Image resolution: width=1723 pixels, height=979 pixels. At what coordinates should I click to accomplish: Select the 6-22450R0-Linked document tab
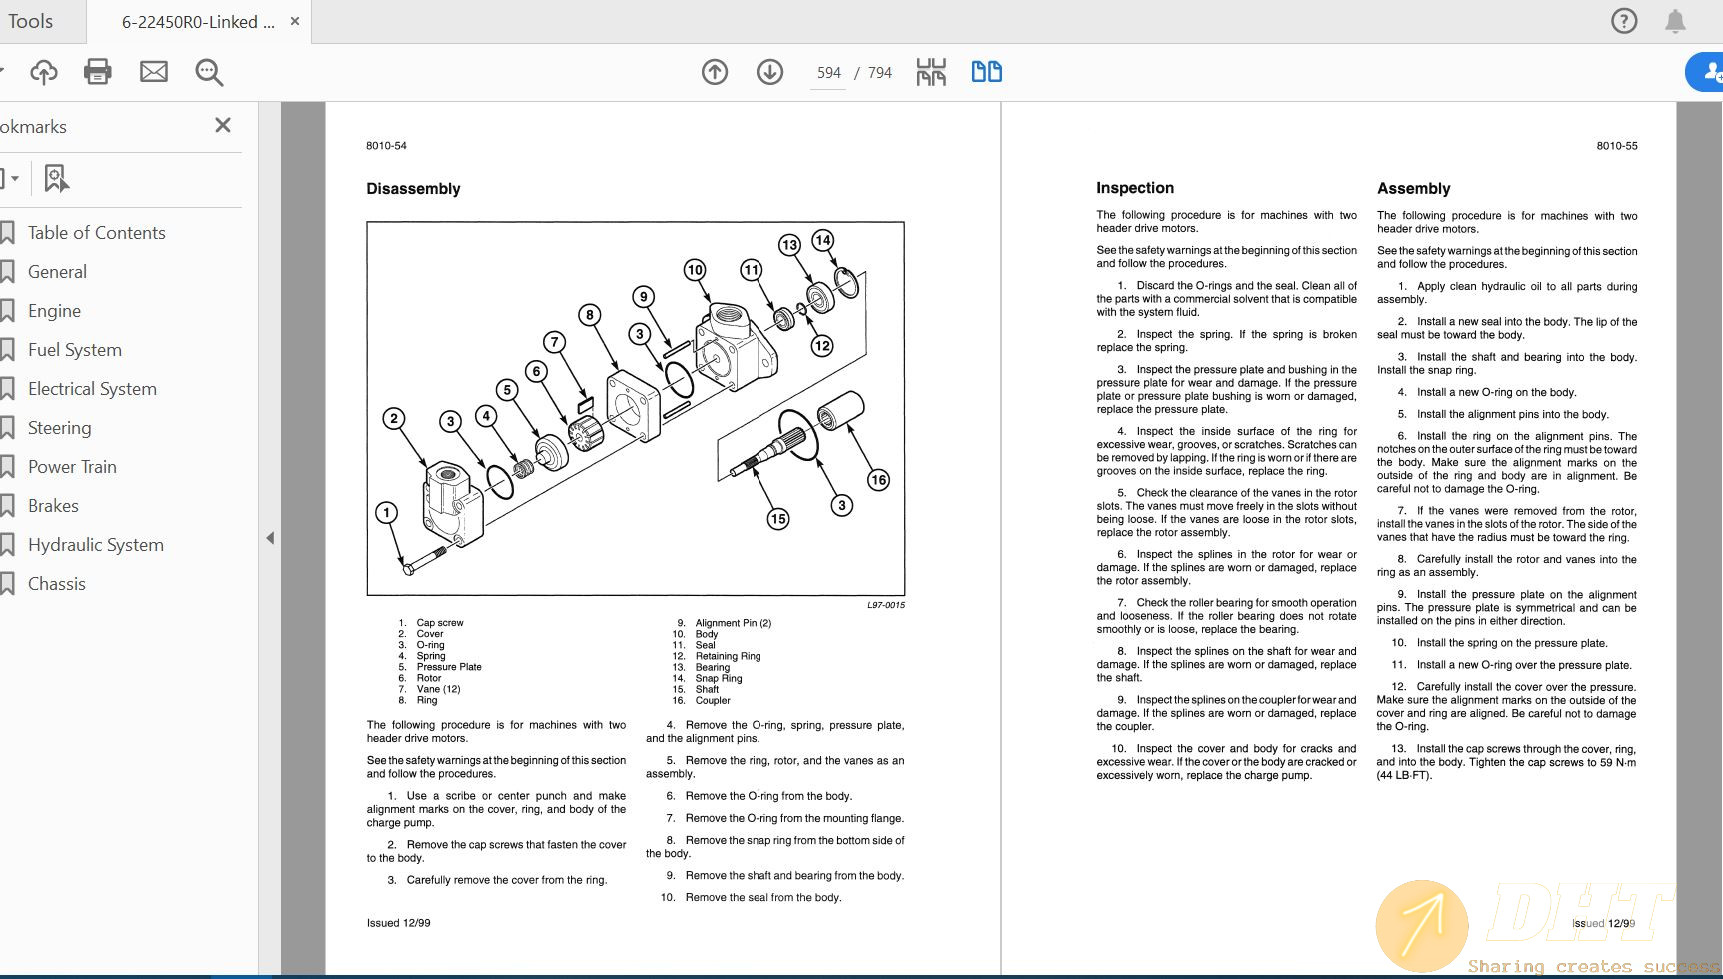(198, 22)
